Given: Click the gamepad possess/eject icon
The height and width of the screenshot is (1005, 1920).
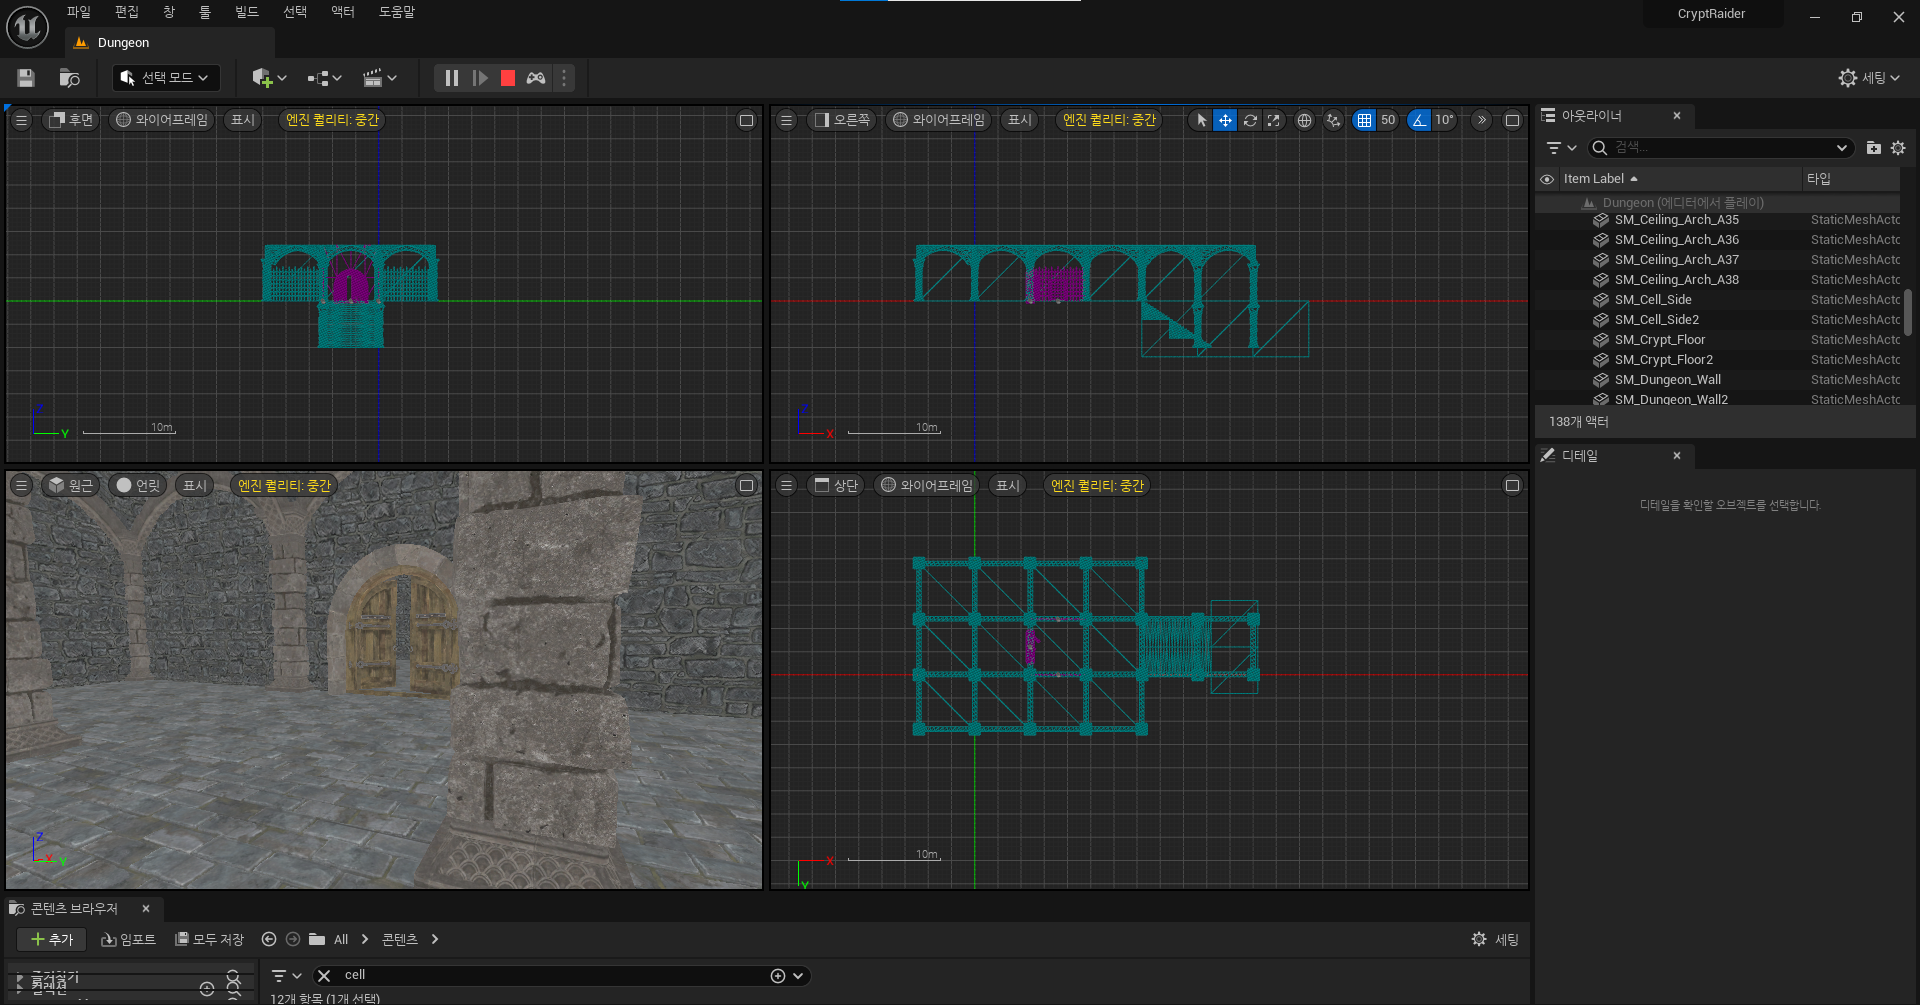Looking at the screenshot, I should click(536, 78).
